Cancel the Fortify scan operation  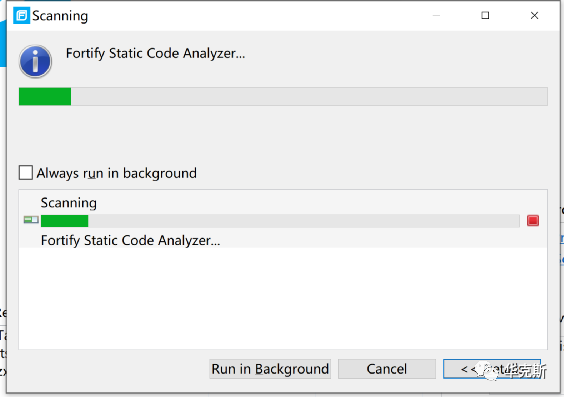(387, 369)
